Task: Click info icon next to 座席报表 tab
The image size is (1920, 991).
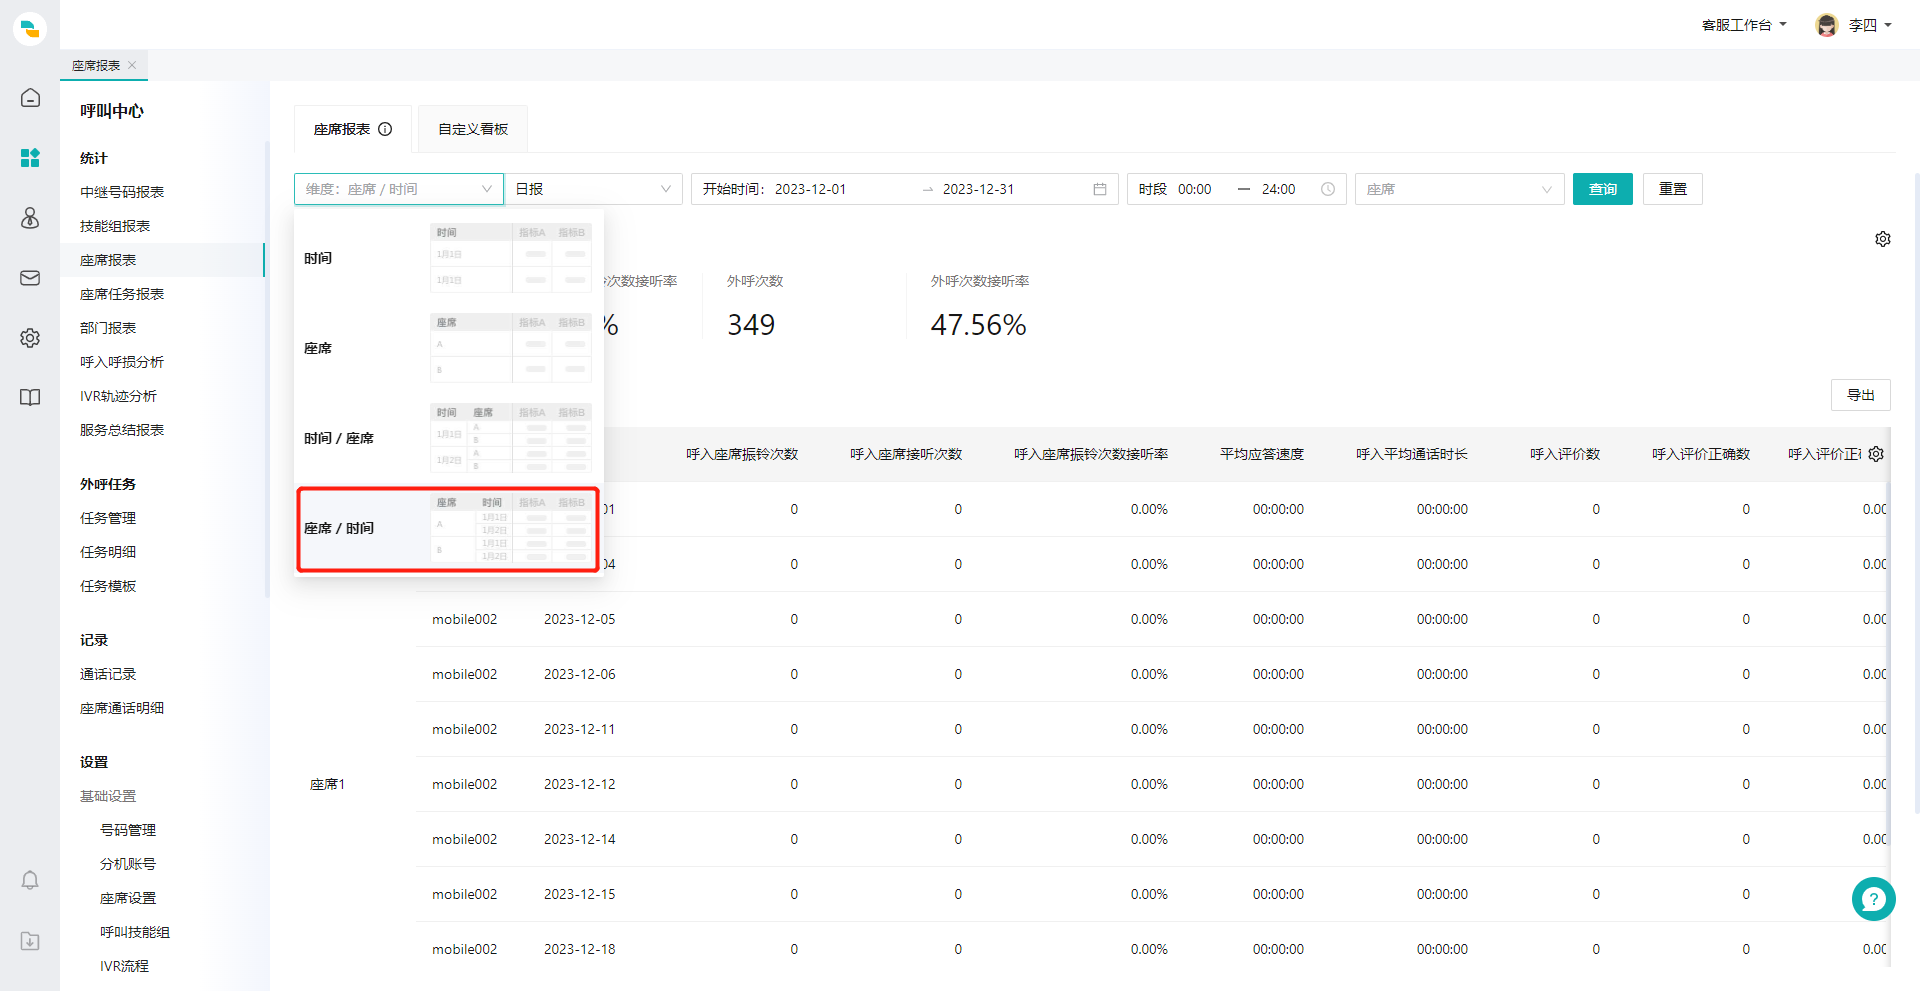Action: click(385, 129)
